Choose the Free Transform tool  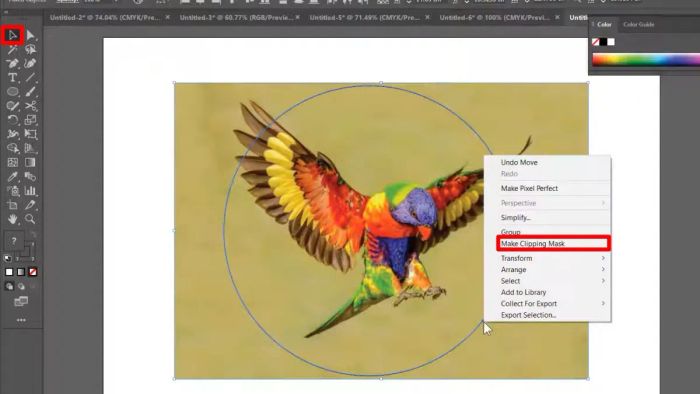point(30,134)
